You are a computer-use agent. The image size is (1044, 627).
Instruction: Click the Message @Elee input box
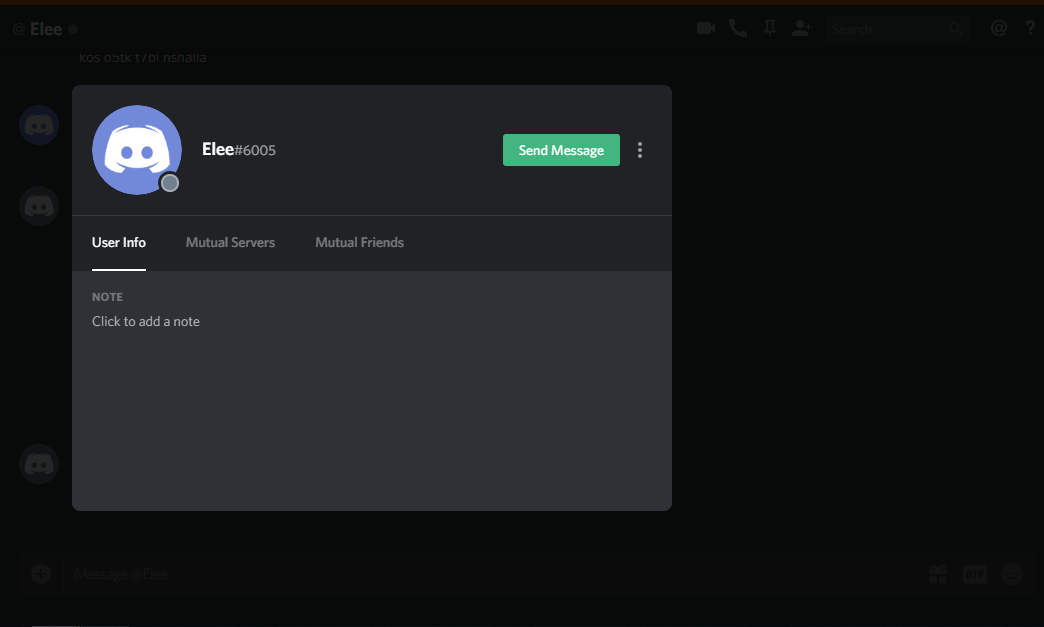point(493,574)
